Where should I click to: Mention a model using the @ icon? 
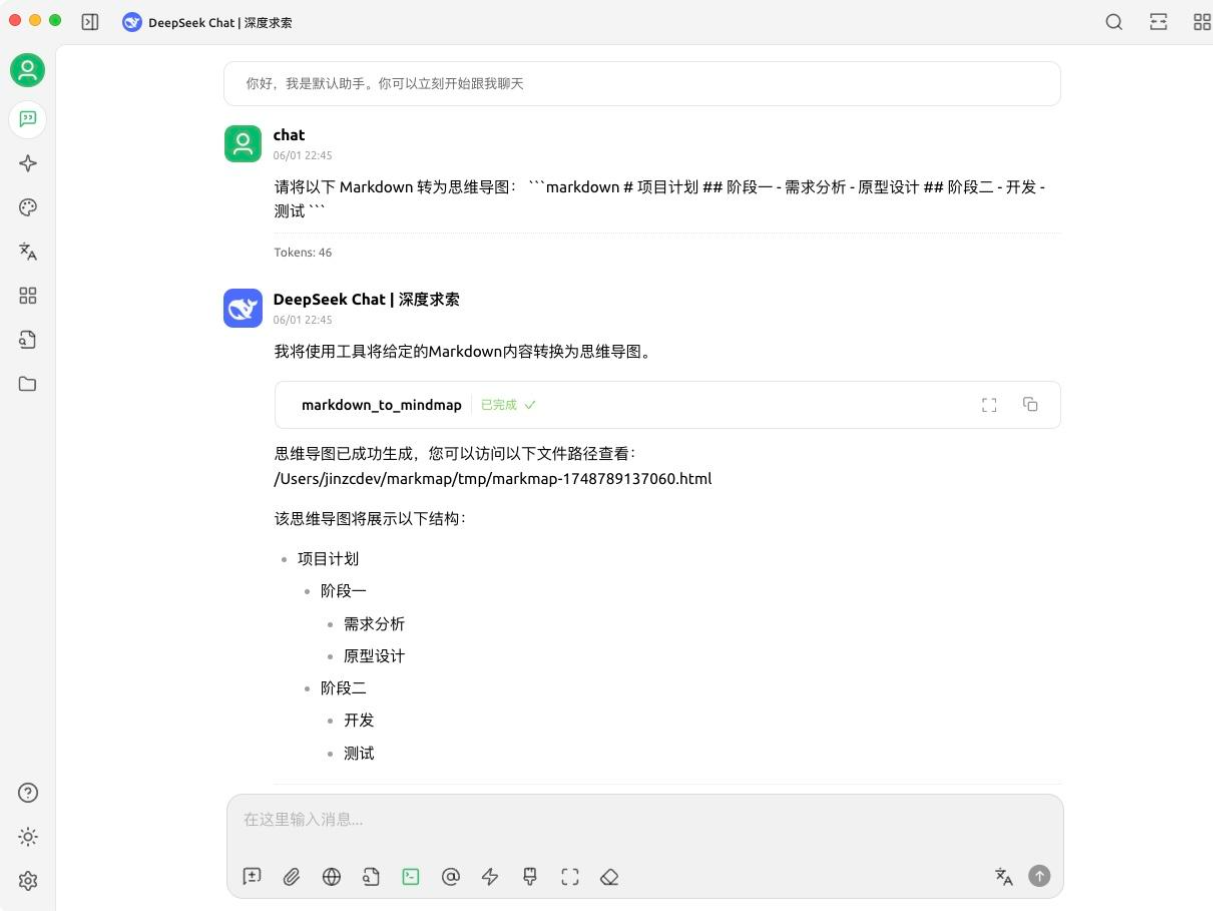pos(450,877)
